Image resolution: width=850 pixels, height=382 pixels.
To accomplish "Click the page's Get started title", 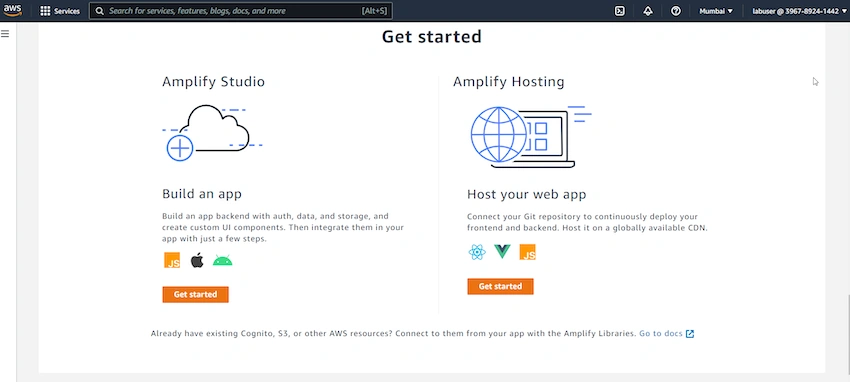I will coord(432,36).
